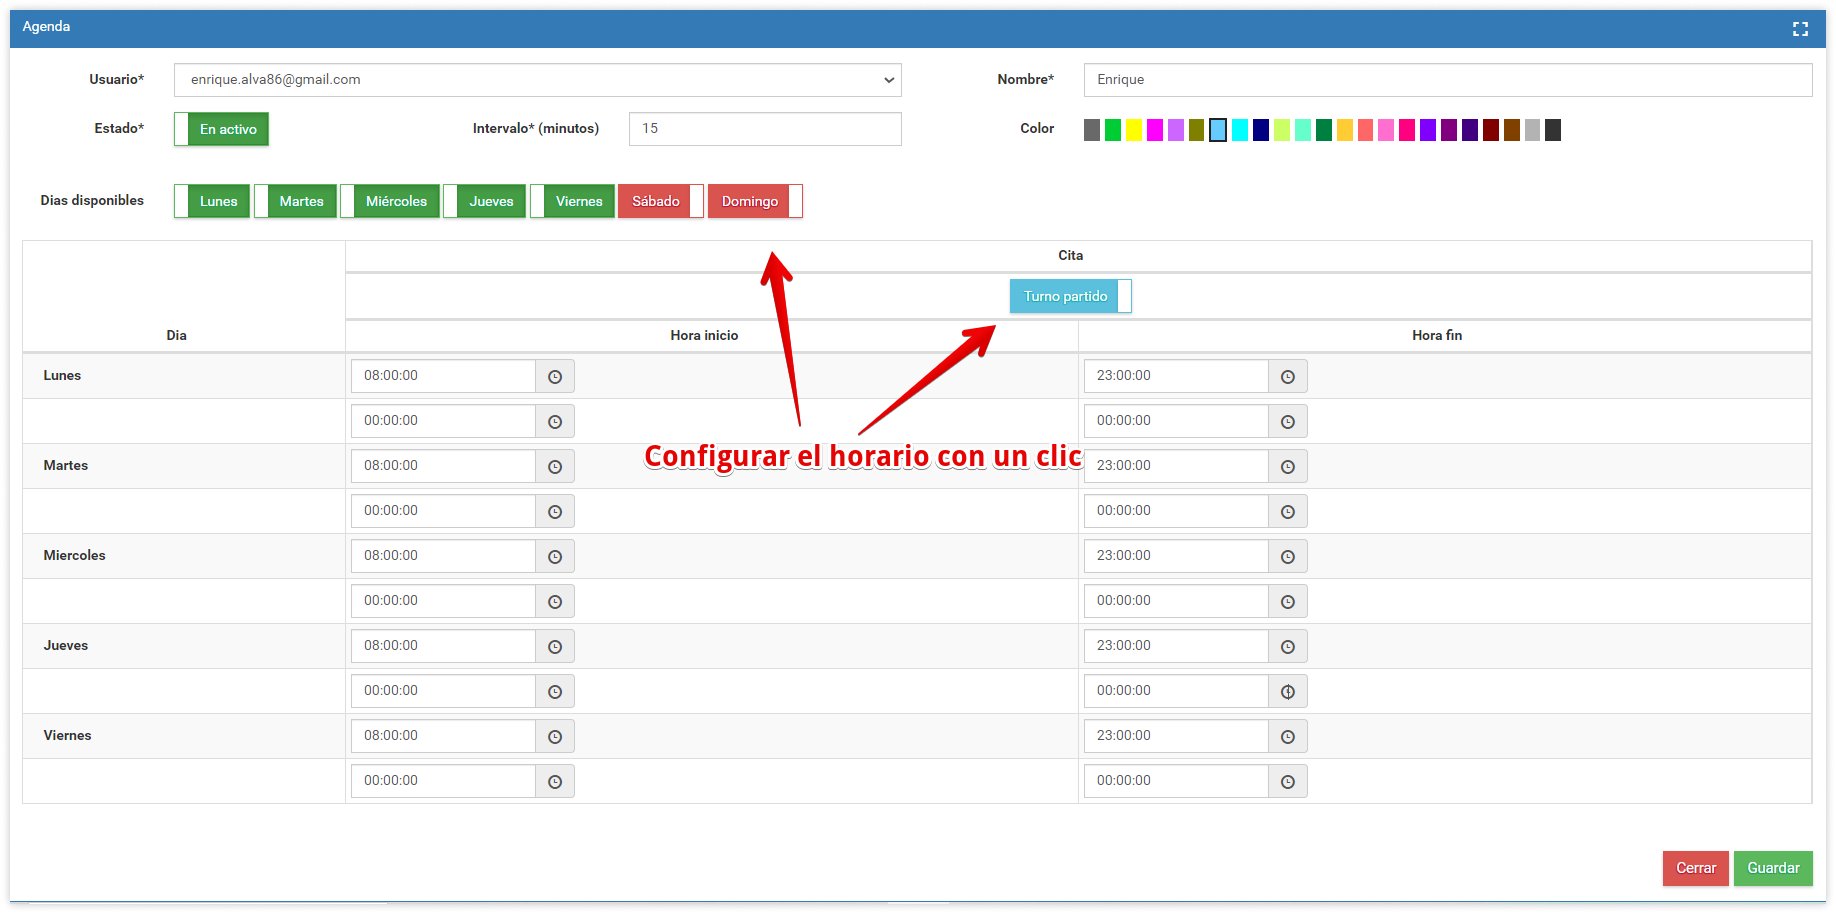Enable Domingo as an available day
The height and width of the screenshot is (914, 1836).
point(755,201)
